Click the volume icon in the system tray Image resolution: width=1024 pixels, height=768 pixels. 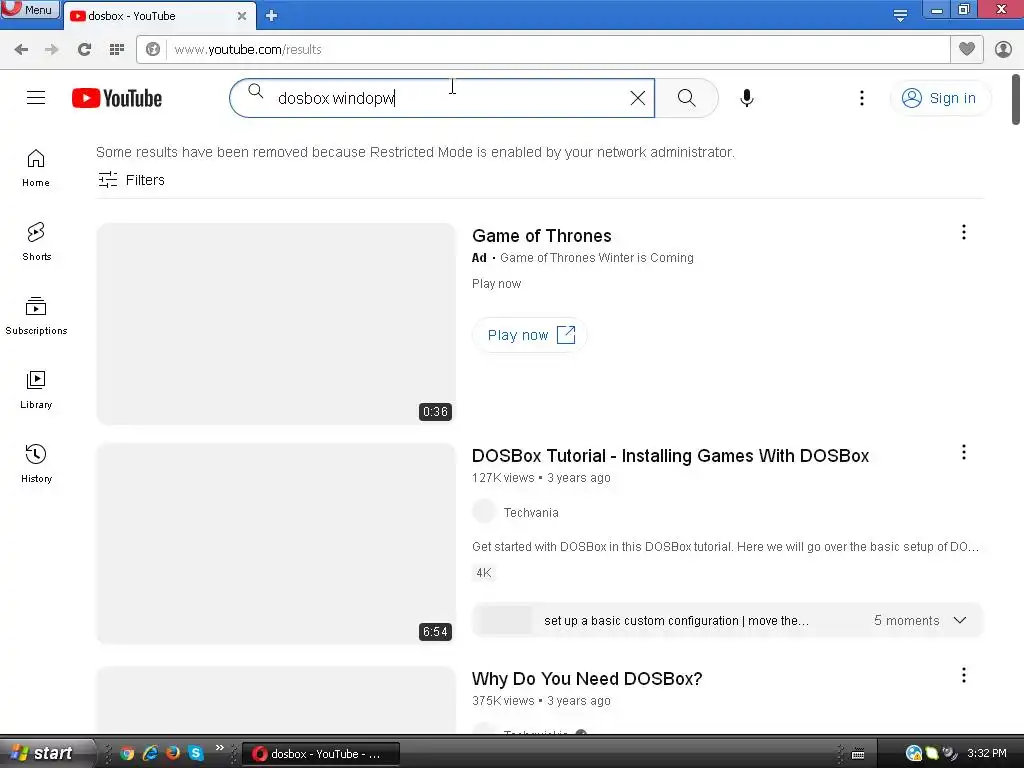pos(949,753)
